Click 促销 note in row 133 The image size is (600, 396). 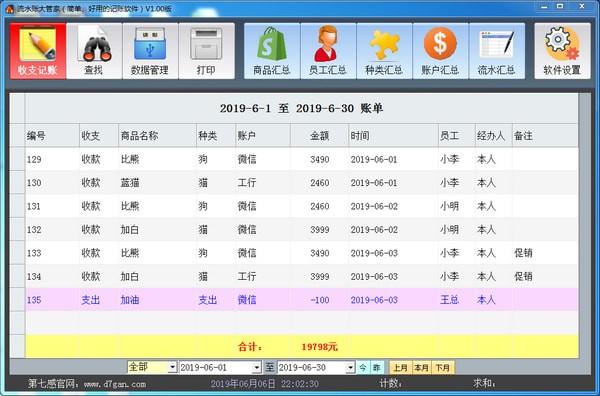tap(523, 253)
